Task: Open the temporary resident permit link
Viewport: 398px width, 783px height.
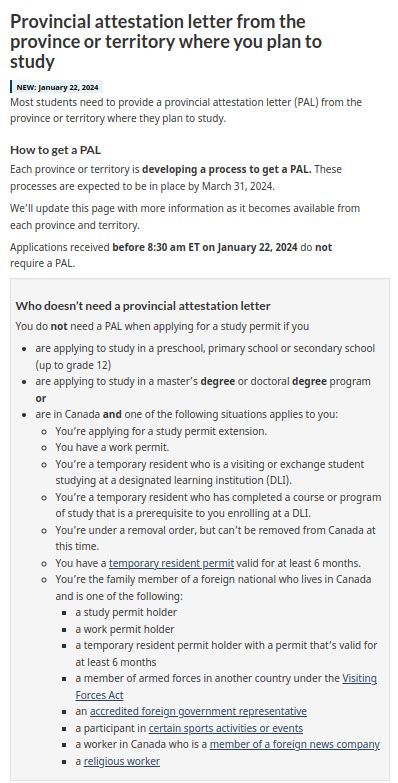Action: (x=171, y=563)
